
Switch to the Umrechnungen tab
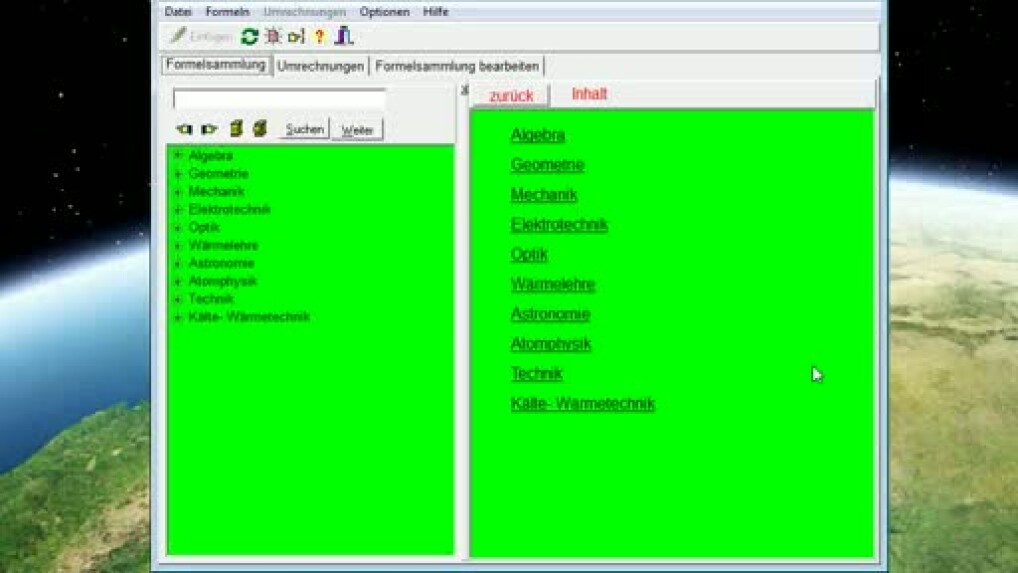[x=320, y=66]
